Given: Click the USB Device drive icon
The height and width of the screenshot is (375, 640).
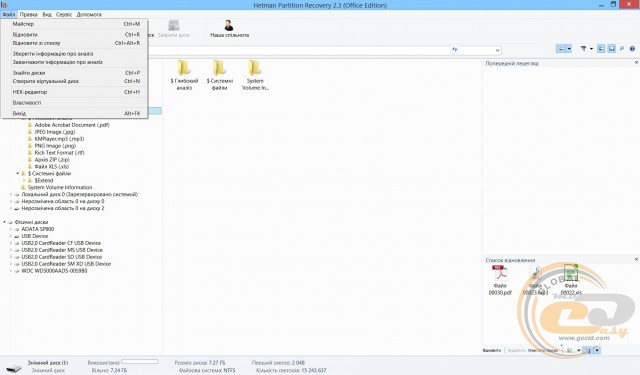Looking at the screenshot, I should (17, 236).
